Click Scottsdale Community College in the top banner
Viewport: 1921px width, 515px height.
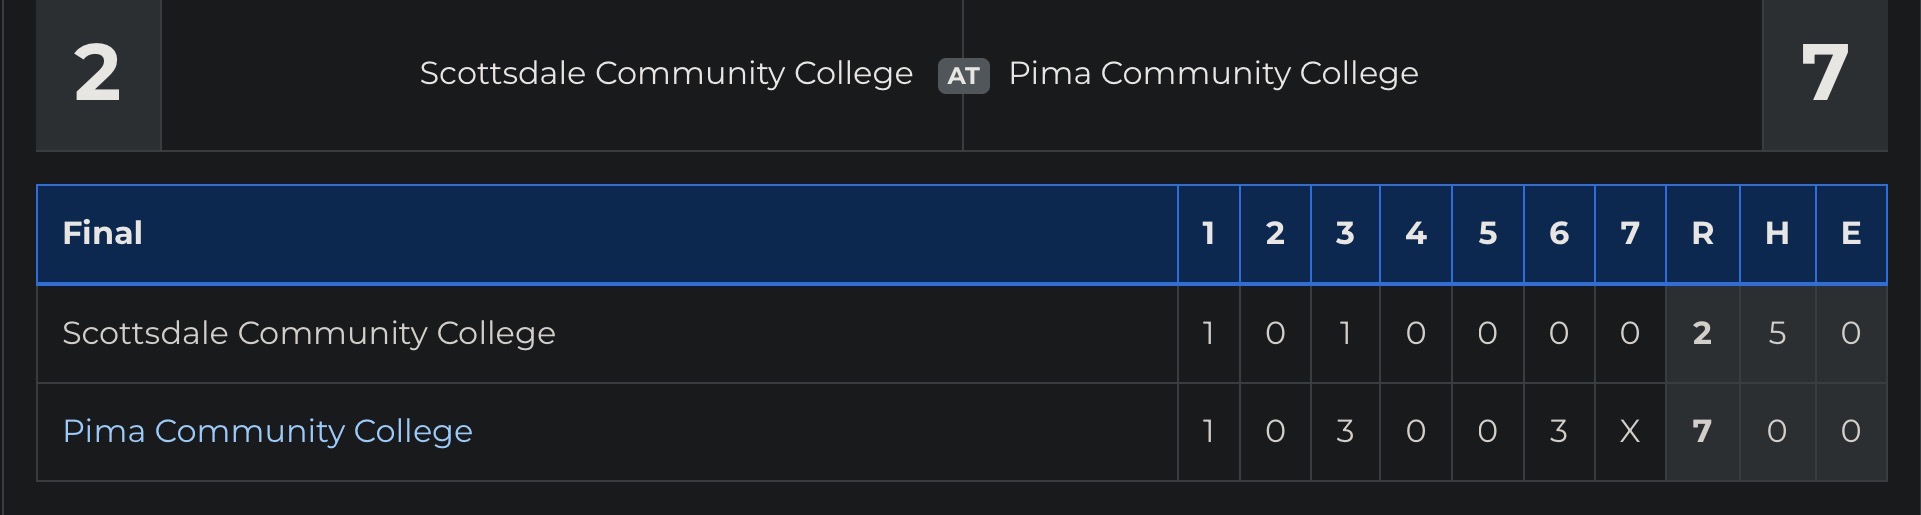coord(666,73)
